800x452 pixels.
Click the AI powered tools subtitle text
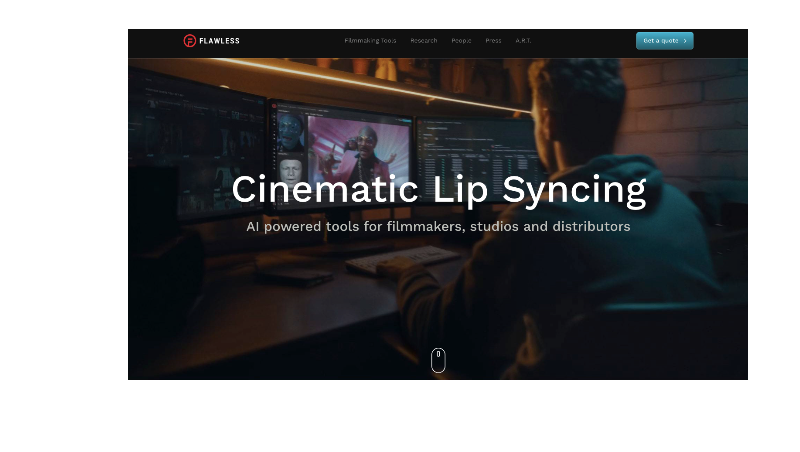(438, 227)
